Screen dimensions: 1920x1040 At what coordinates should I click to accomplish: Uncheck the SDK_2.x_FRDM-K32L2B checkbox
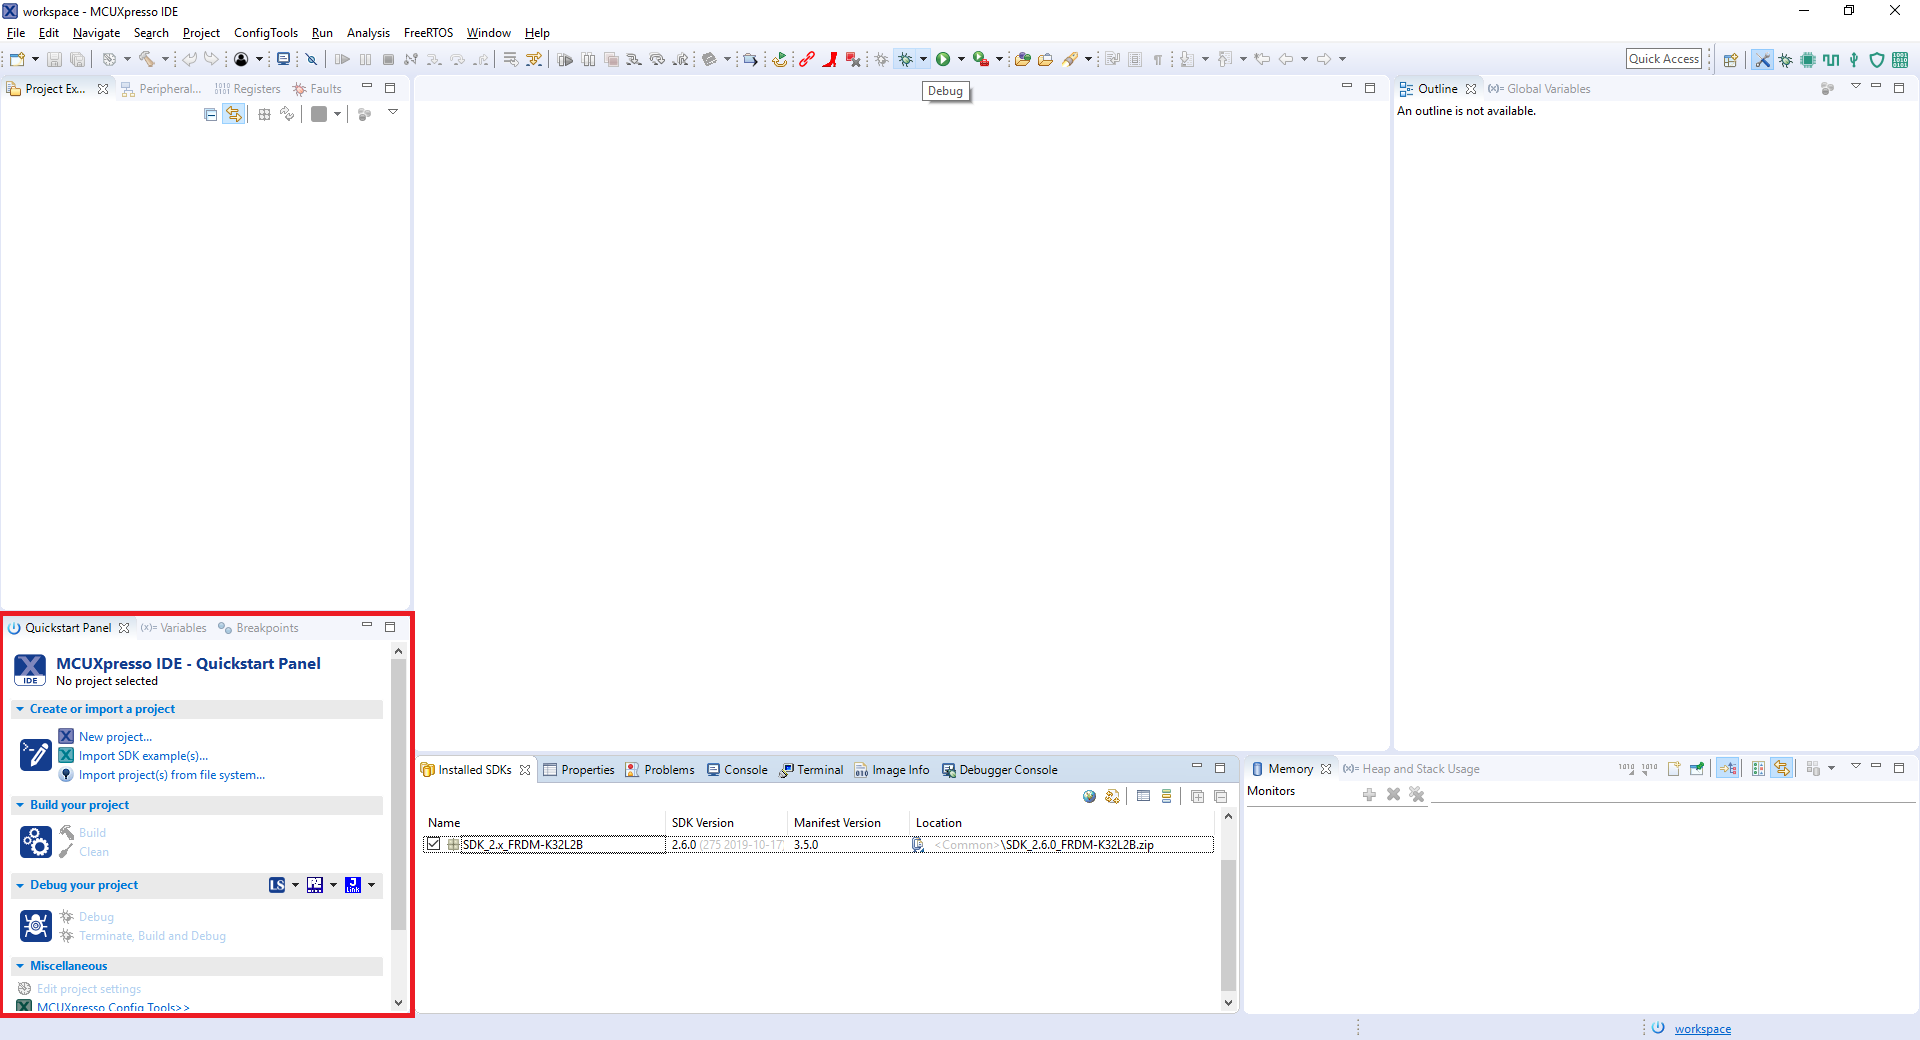434,845
